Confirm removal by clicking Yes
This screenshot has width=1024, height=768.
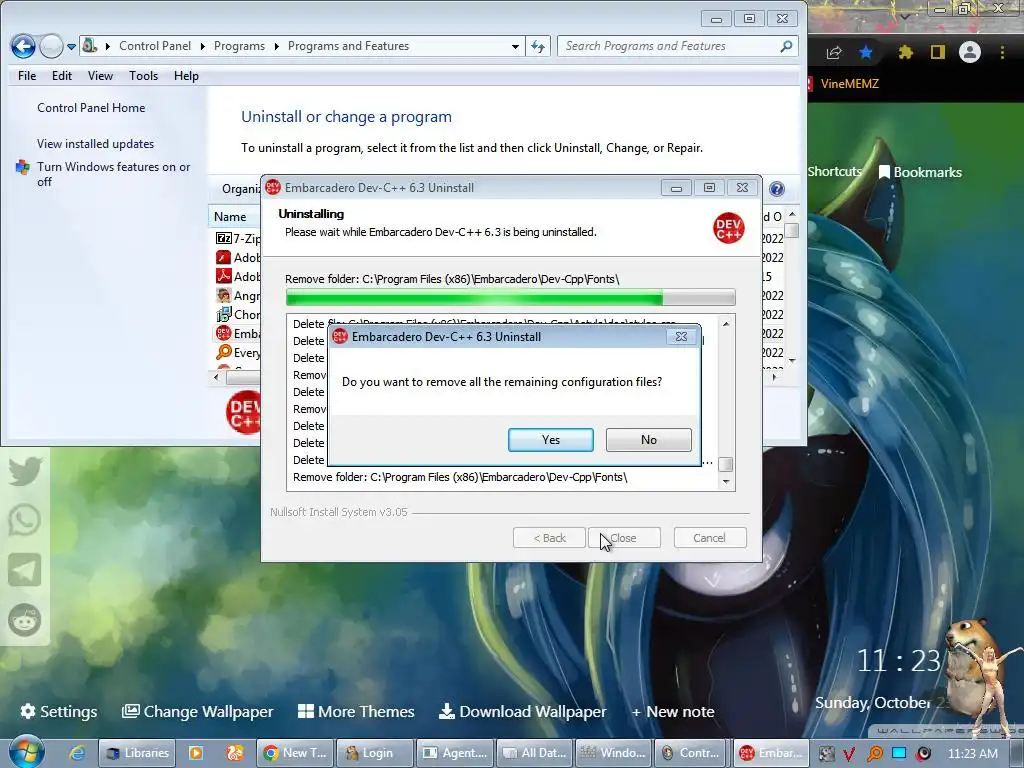point(551,440)
